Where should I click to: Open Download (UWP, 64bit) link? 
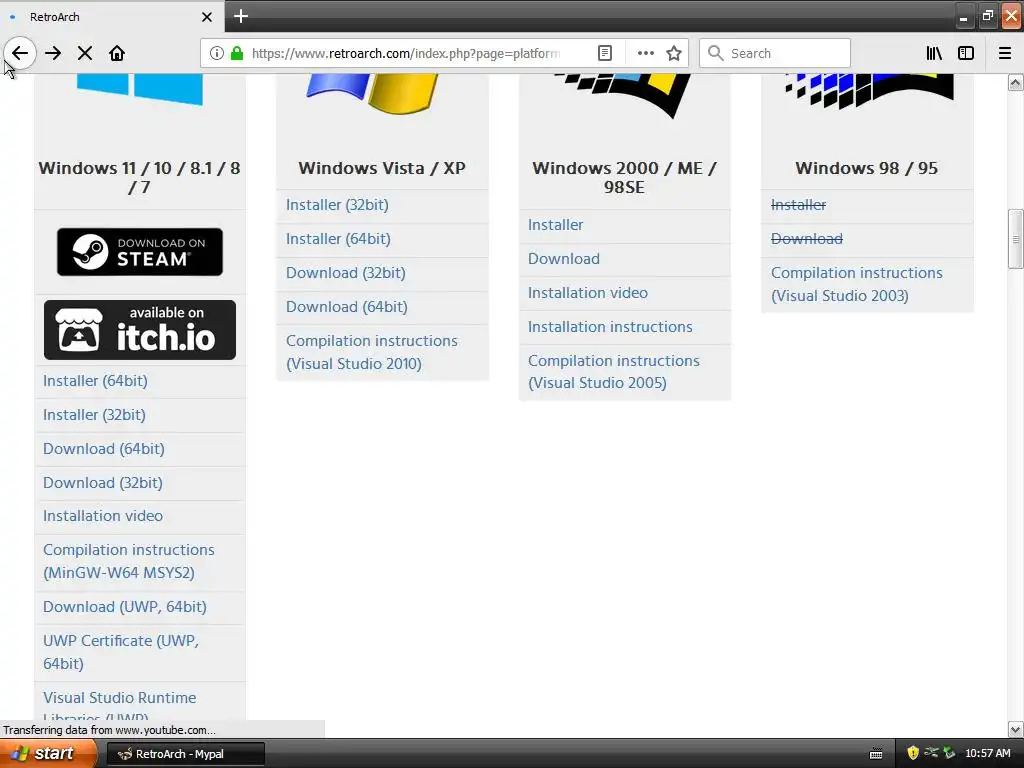125,607
